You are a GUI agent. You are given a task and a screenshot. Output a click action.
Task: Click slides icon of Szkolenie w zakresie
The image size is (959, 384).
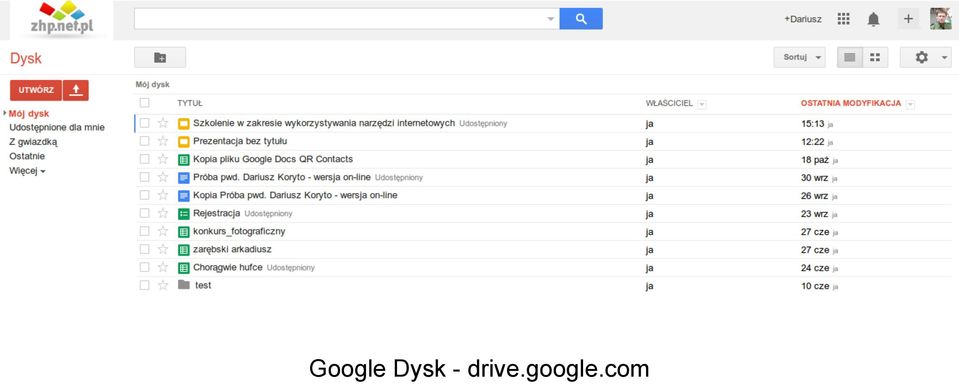[x=183, y=124]
